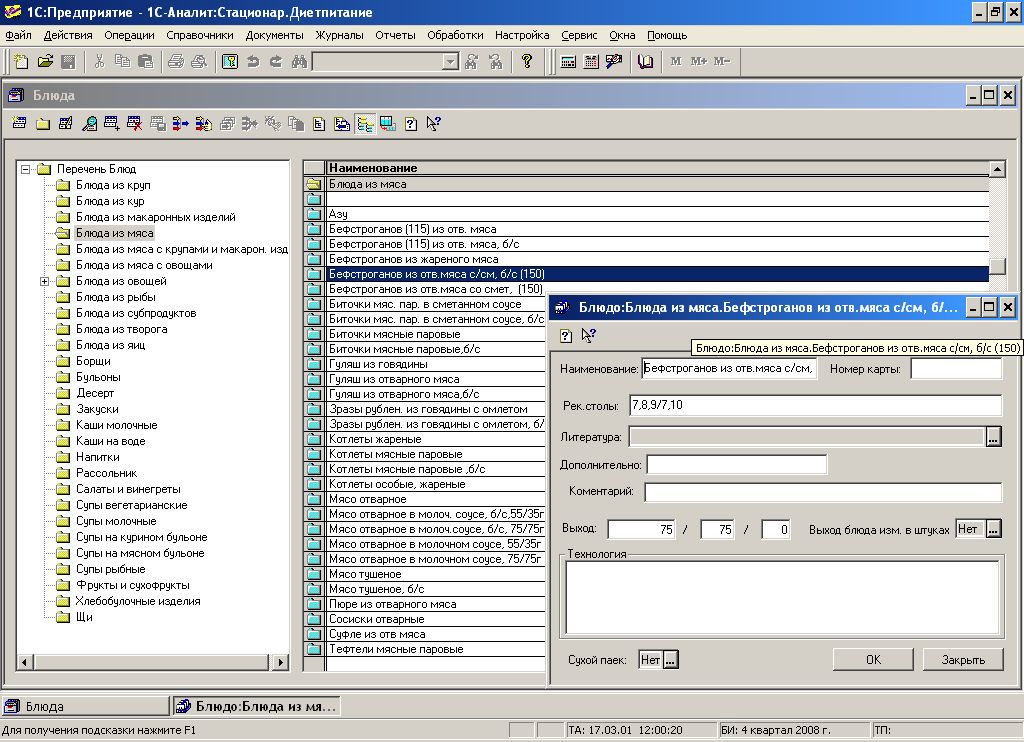Click the Edit item icon in Блюда toolbar
The height and width of the screenshot is (742, 1024).
point(66,123)
